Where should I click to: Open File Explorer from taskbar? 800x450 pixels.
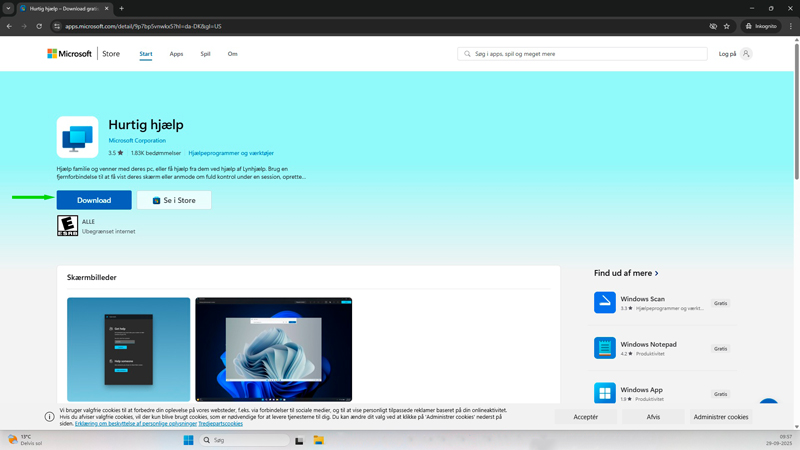(x=319, y=440)
